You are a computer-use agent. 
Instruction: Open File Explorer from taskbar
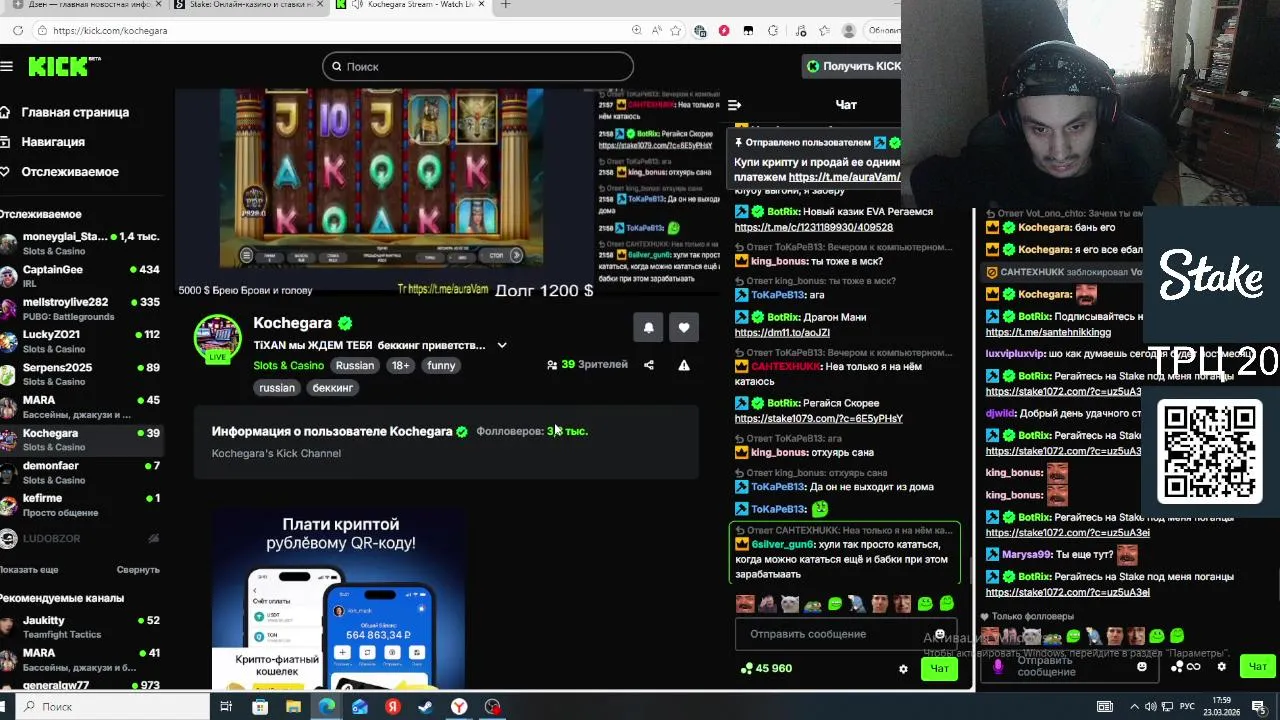point(293,707)
